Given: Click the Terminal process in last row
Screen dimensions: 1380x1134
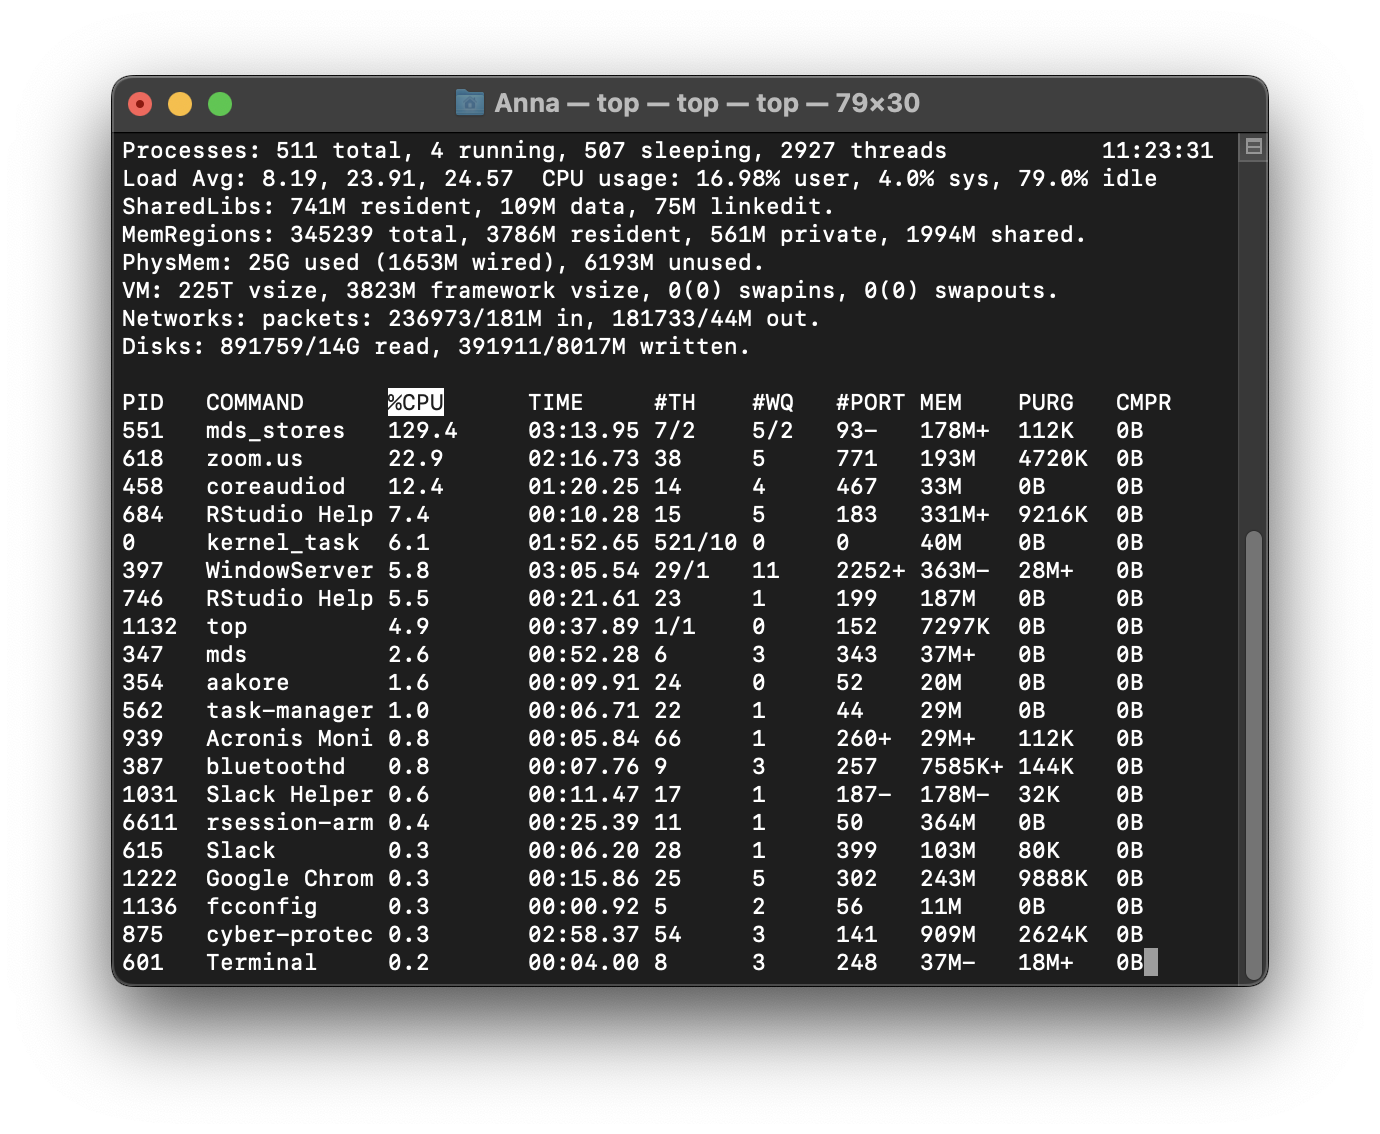Looking at the screenshot, I should coord(261,963).
